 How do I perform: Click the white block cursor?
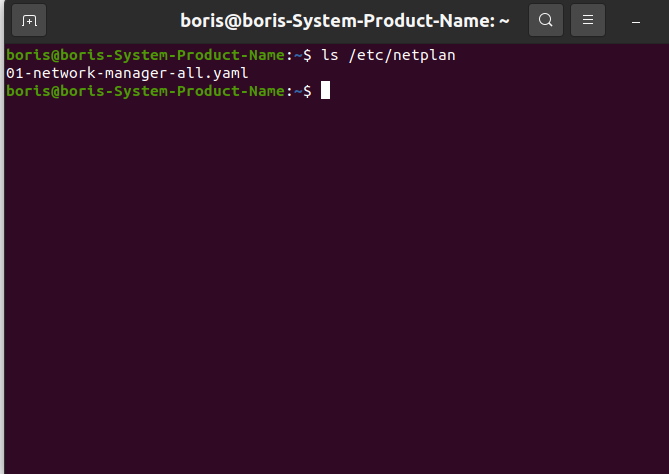pyautogui.click(x=325, y=91)
